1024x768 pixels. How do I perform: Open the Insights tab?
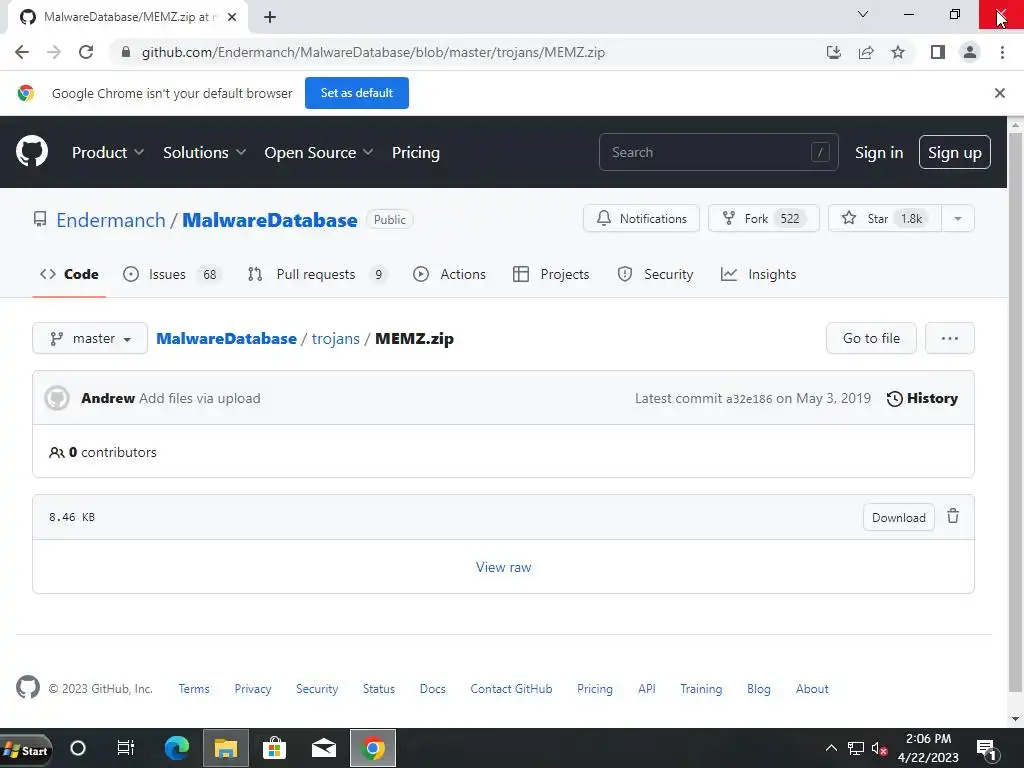(758, 274)
